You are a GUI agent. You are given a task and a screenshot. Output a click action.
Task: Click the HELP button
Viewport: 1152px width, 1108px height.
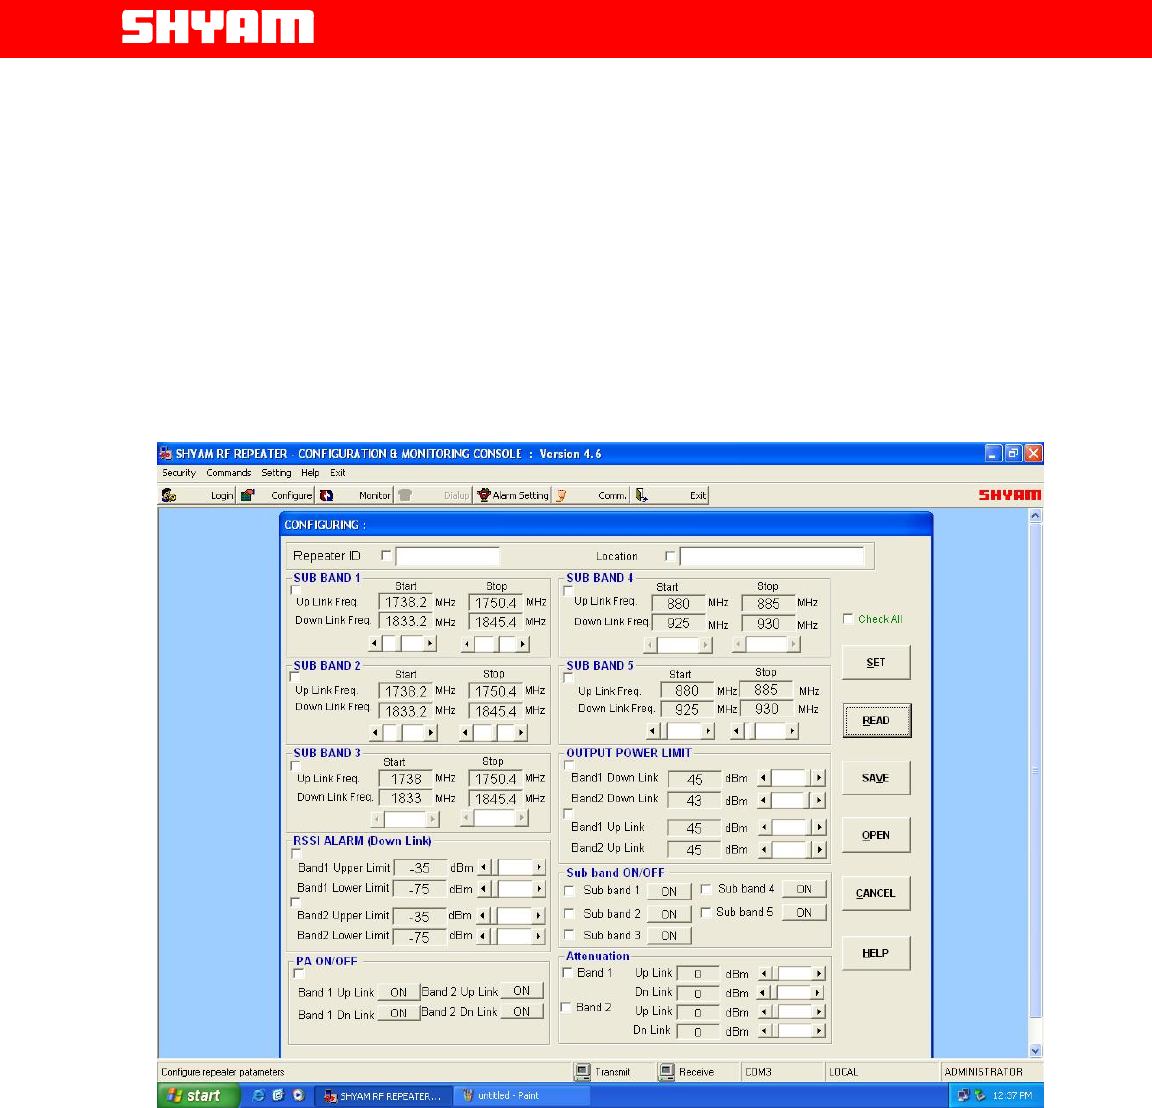coord(876,953)
